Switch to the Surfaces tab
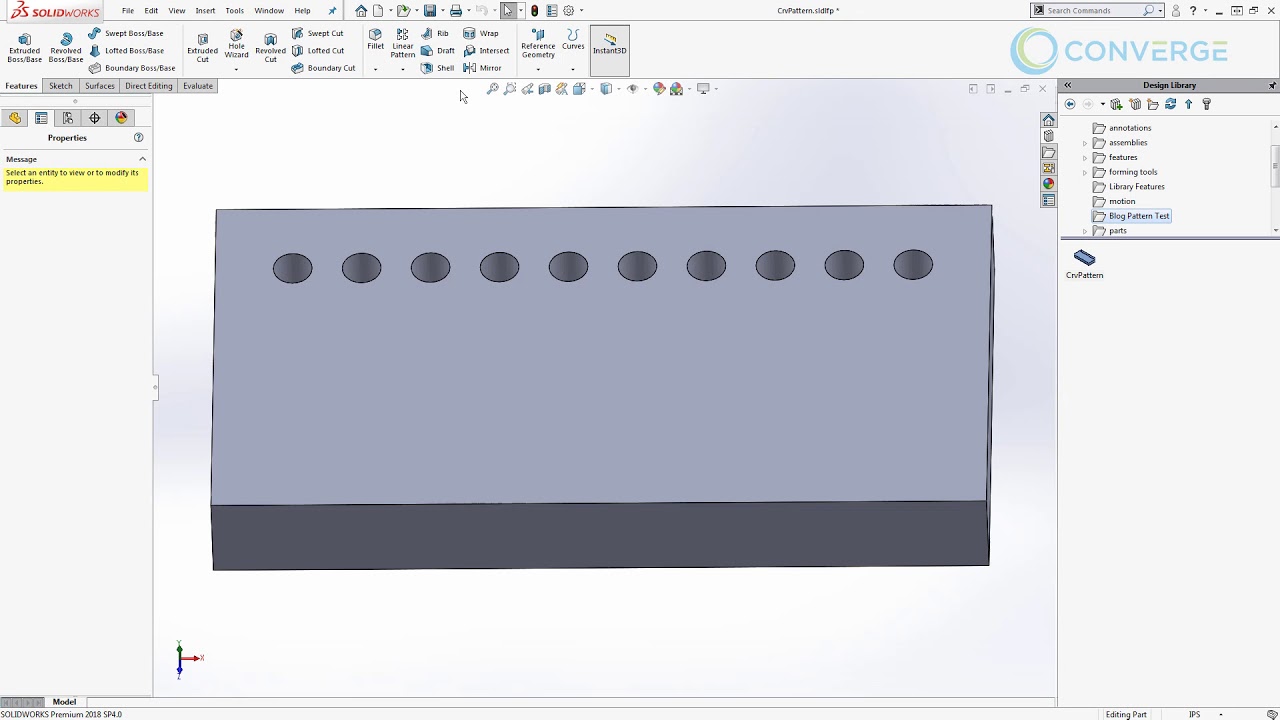1280x720 pixels. pos(100,86)
